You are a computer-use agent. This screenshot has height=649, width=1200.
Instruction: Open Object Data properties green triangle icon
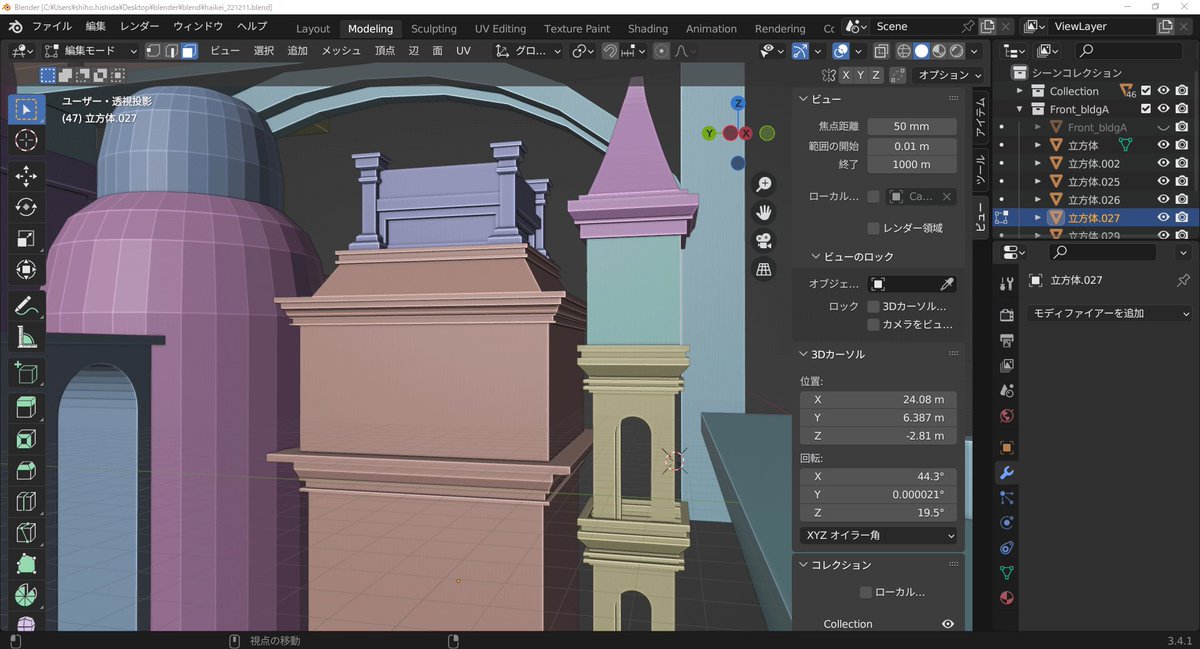click(1007, 573)
